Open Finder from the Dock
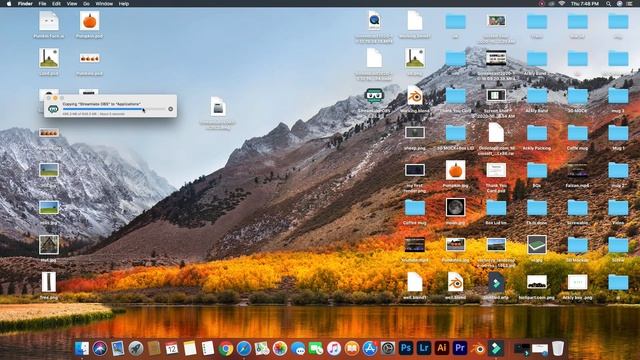This screenshot has width=640, height=360. [82, 349]
